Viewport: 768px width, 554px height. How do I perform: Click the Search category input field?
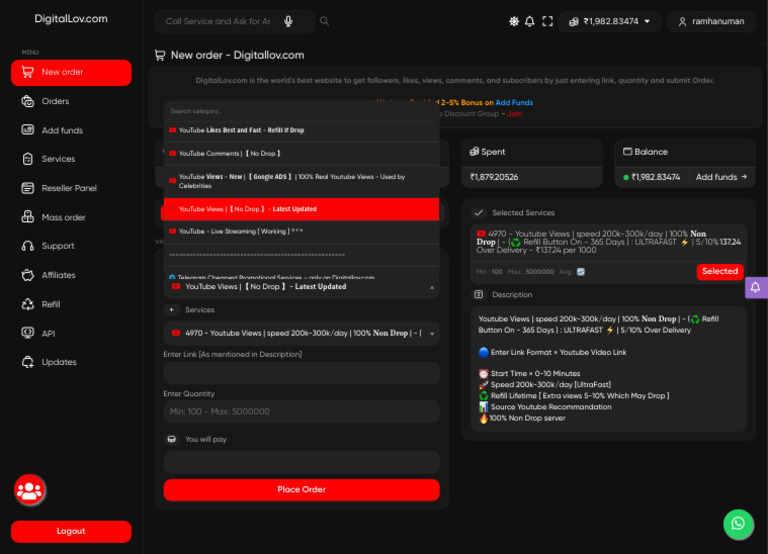(301, 111)
